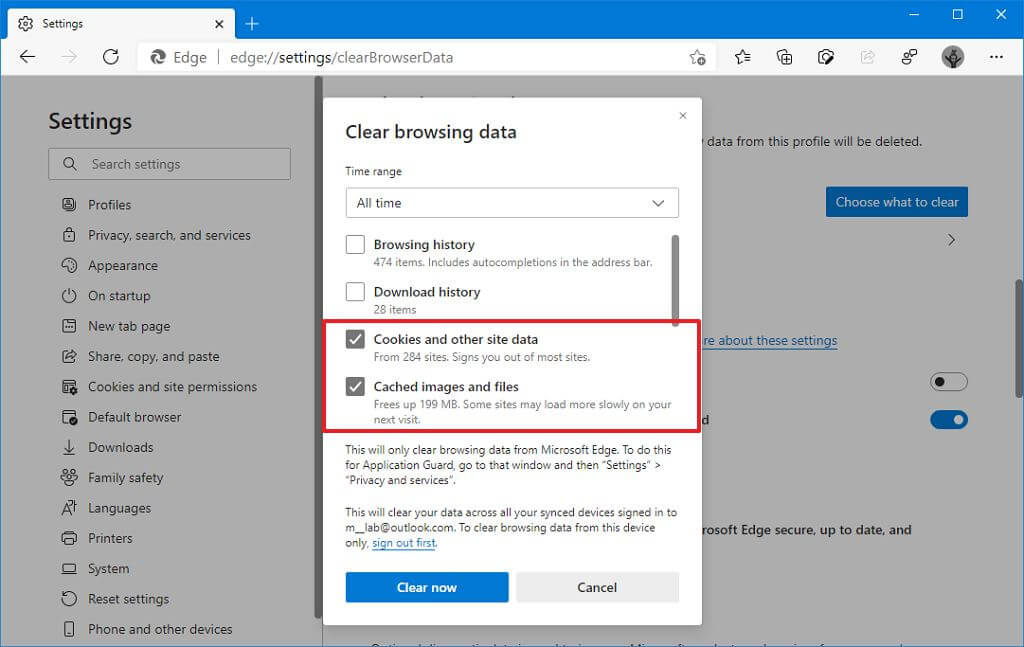The image size is (1024, 647).
Task: Click the New tab page sidebar icon
Action: [x=69, y=325]
